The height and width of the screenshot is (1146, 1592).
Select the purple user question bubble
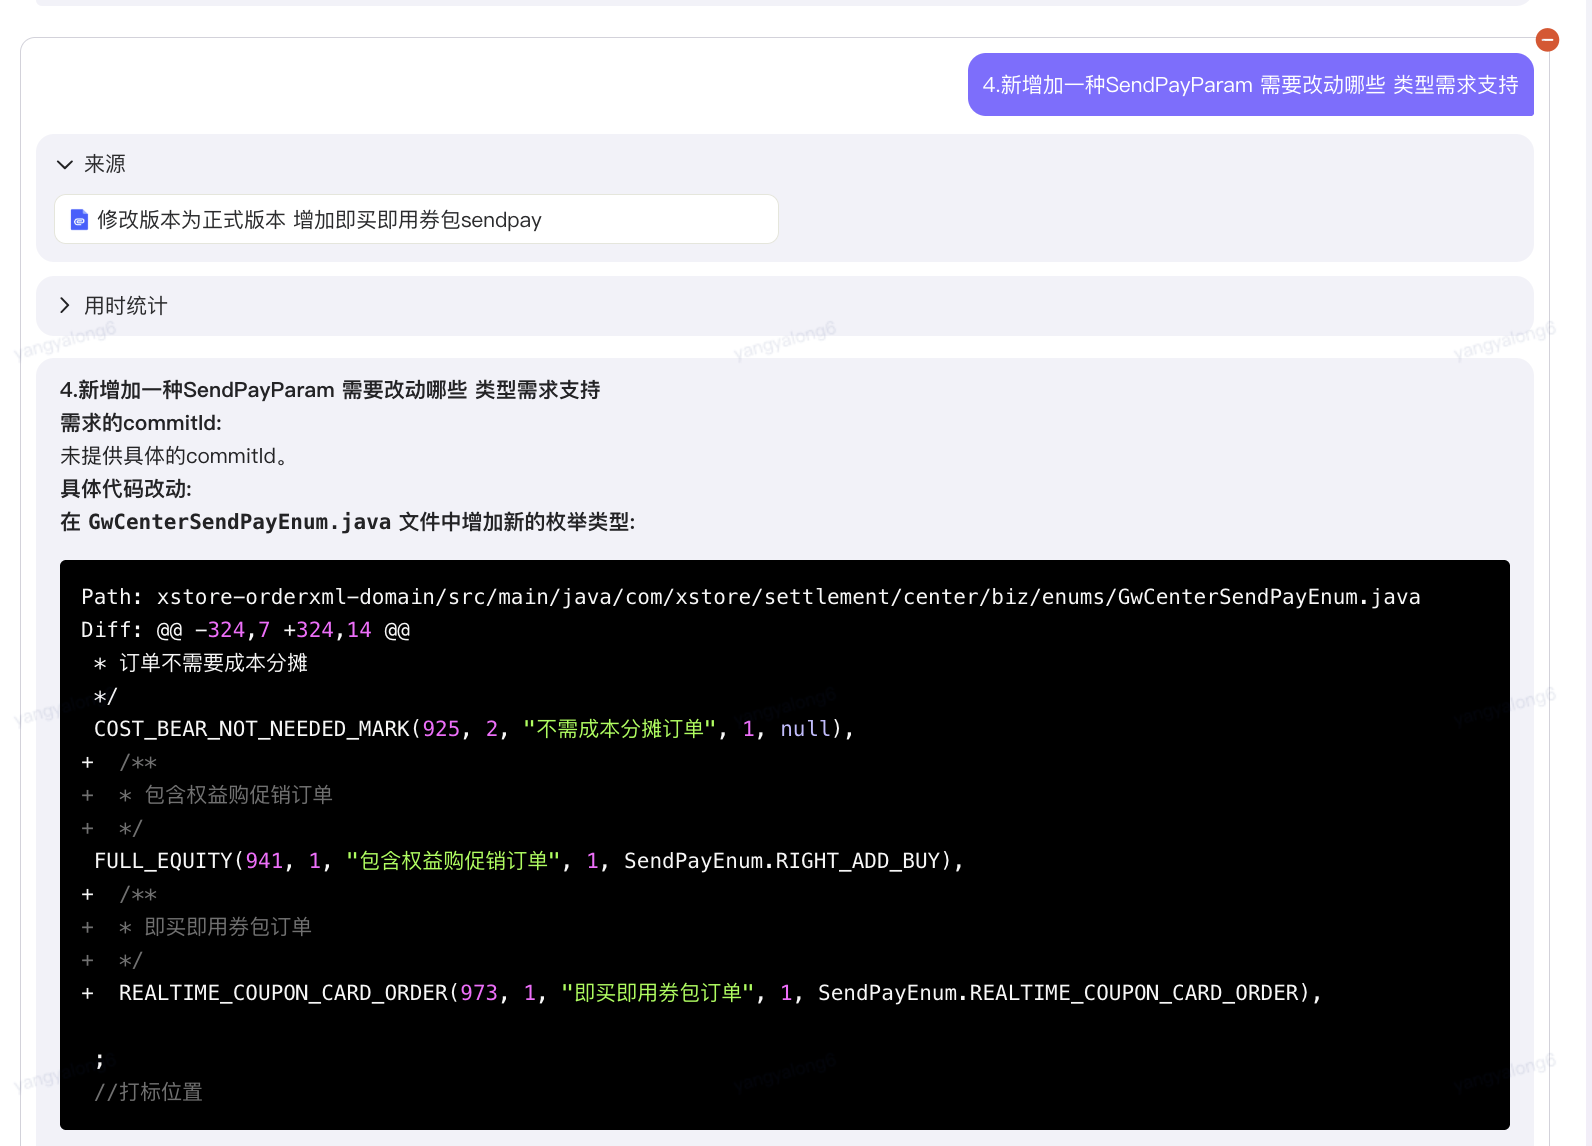(1250, 85)
